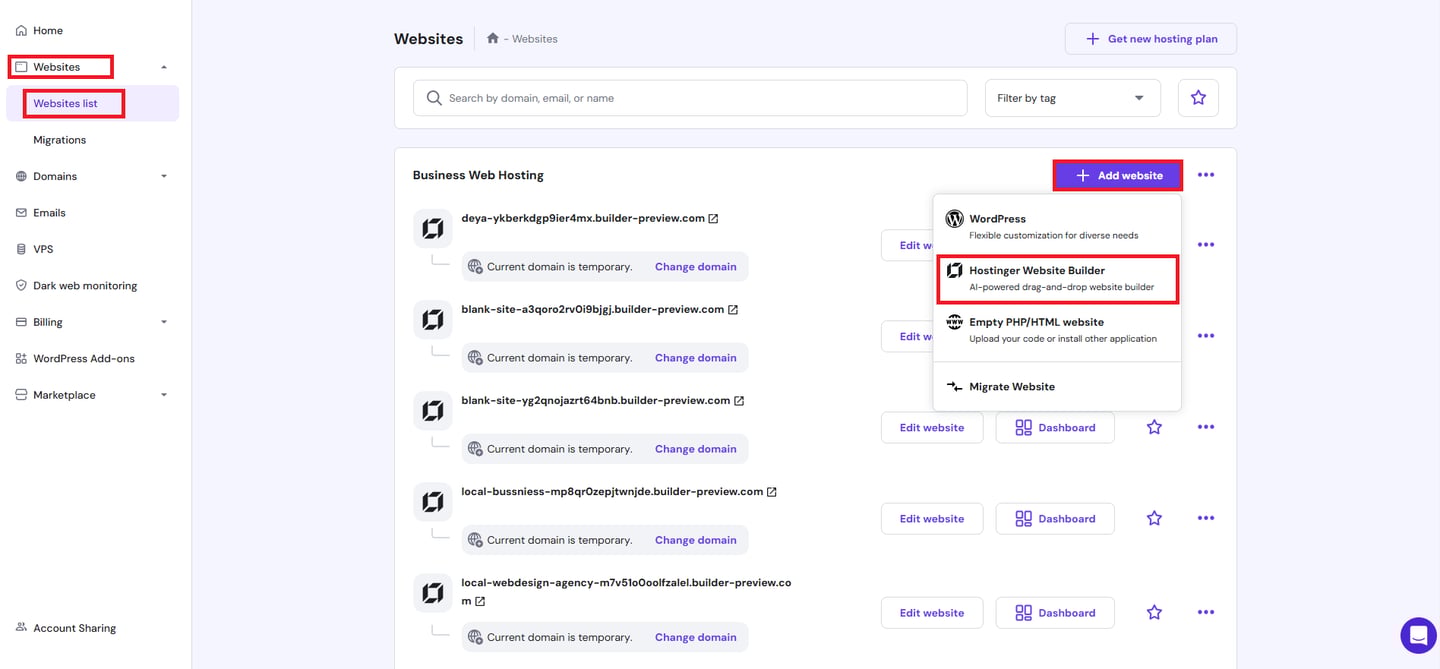Open three-dot menu for Business Web Hosting
The width and height of the screenshot is (1440, 669).
[1206, 175]
